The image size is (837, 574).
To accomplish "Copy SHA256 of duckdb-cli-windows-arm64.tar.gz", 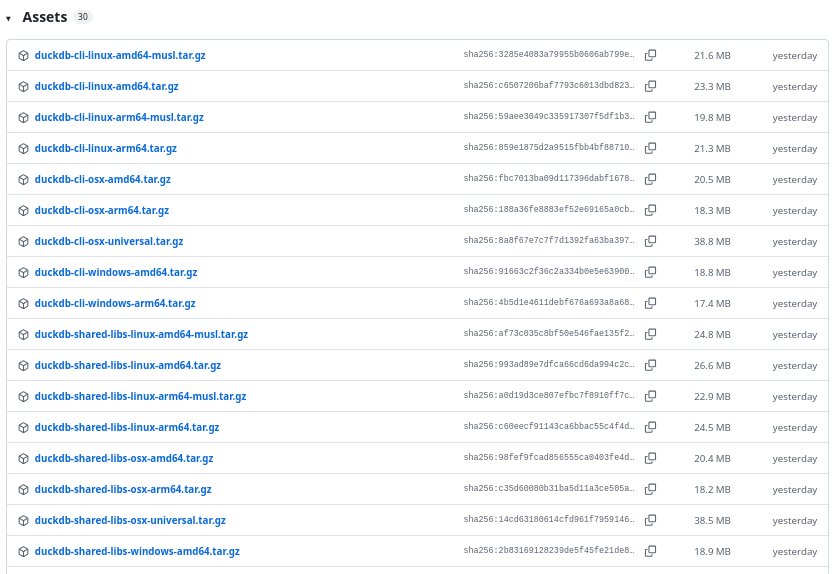I will pyautogui.click(x=650, y=303).
